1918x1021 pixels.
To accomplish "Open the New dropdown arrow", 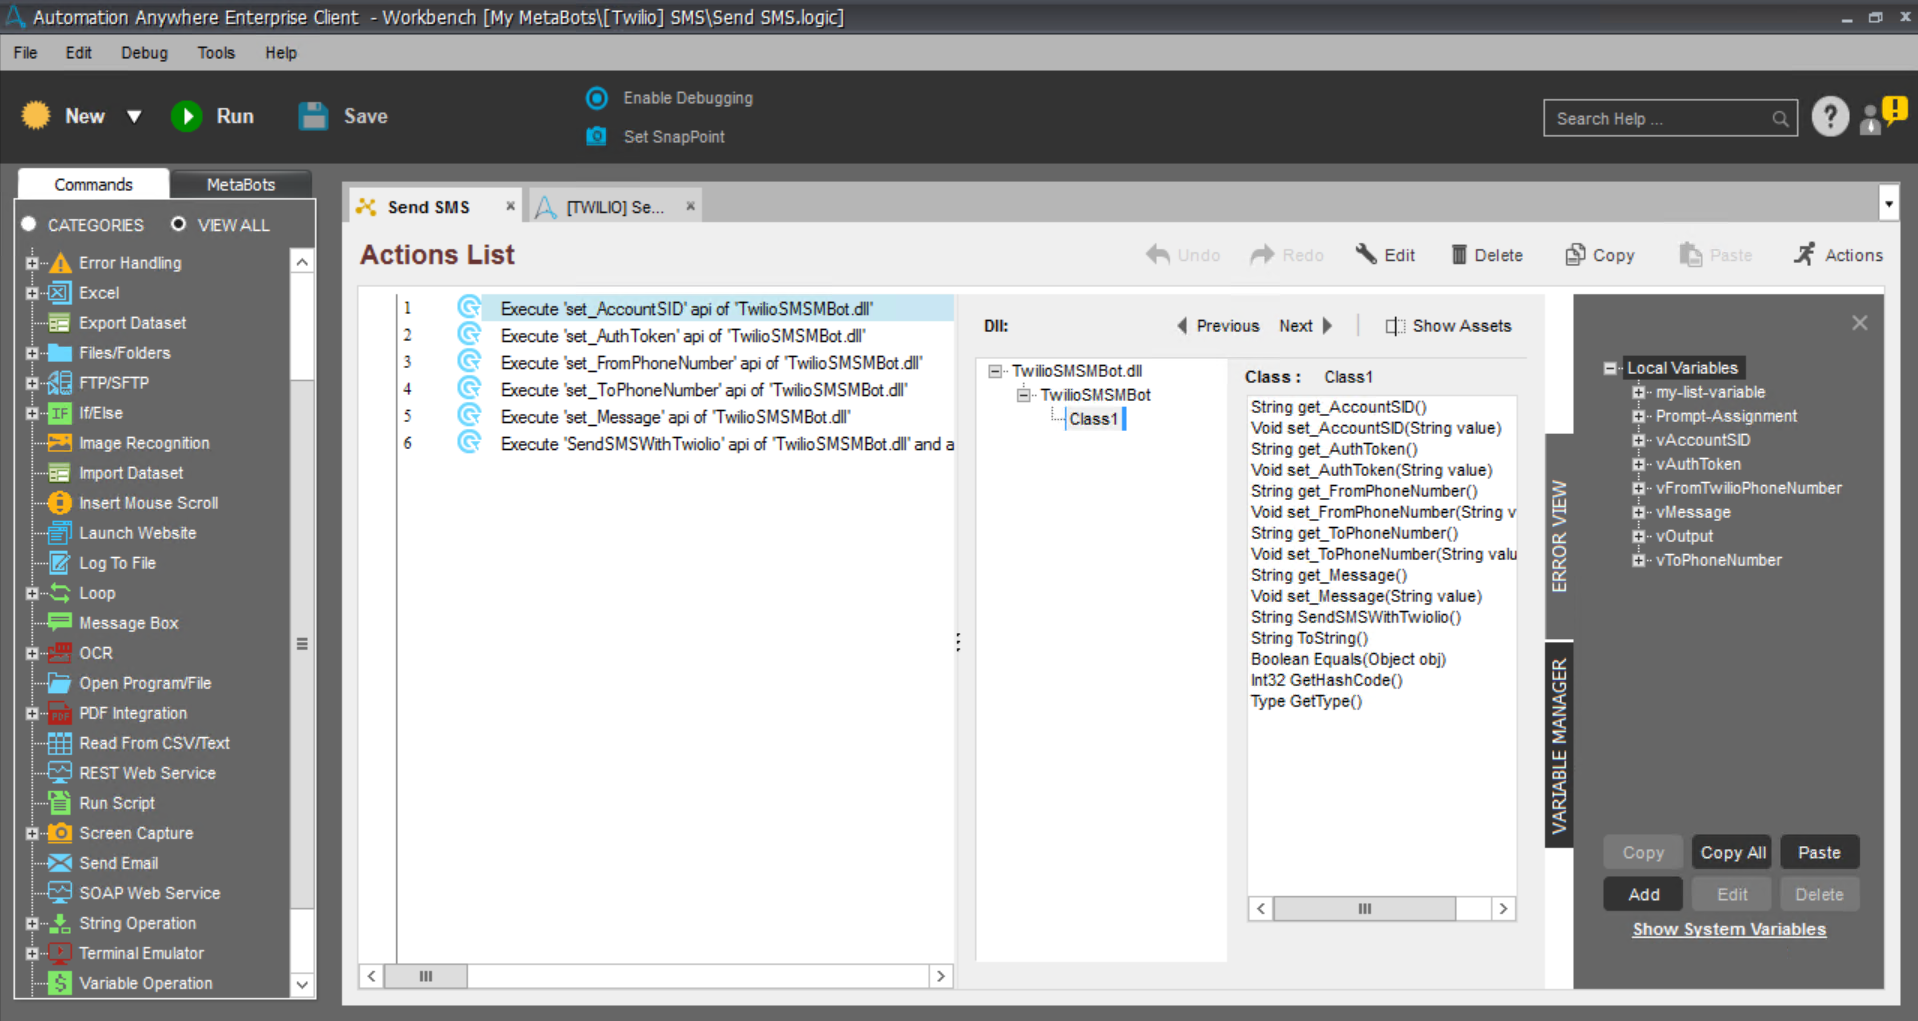I will click(134, 117).
